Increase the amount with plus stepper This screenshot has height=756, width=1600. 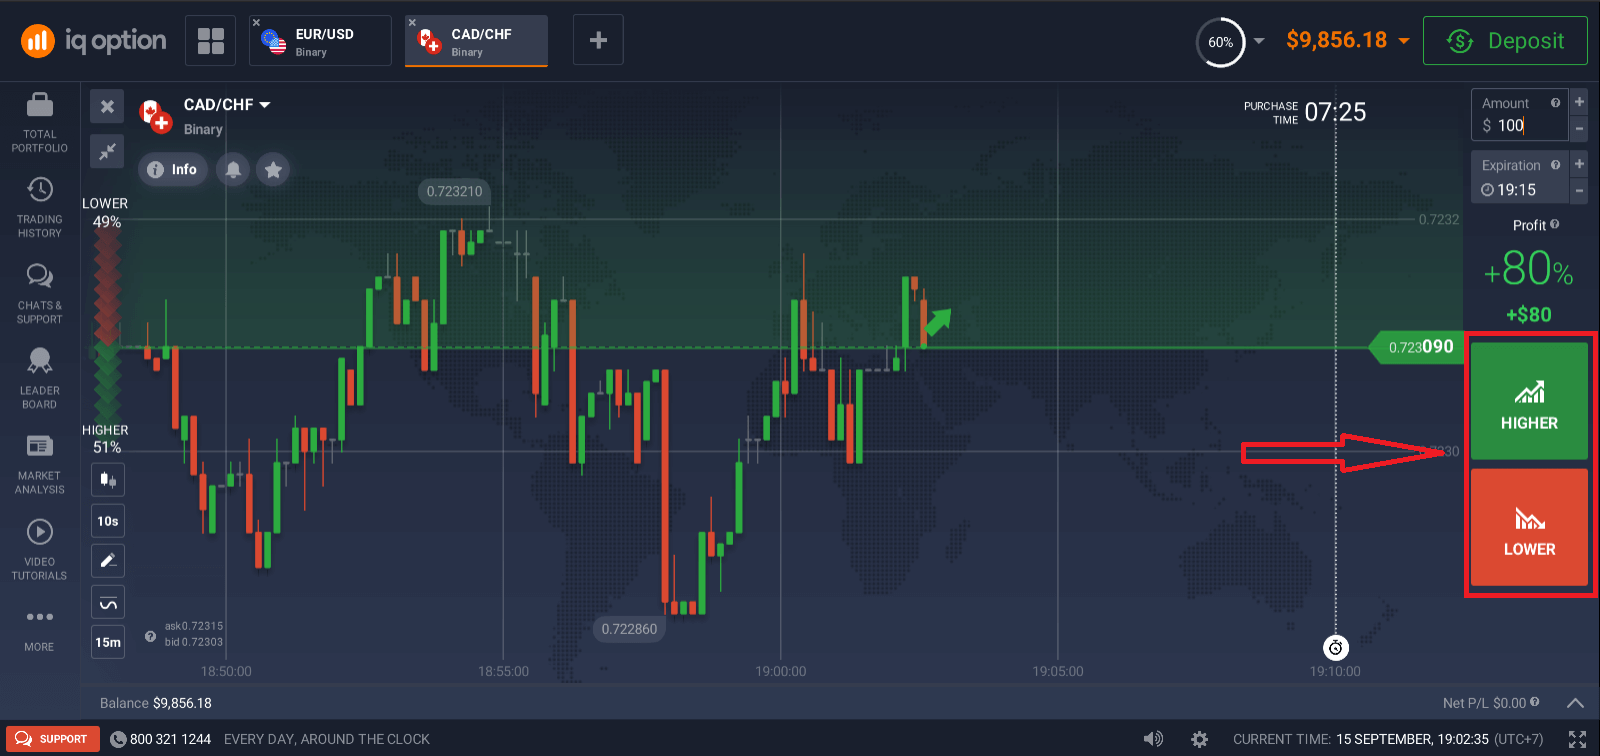[x=1579, y=102]
